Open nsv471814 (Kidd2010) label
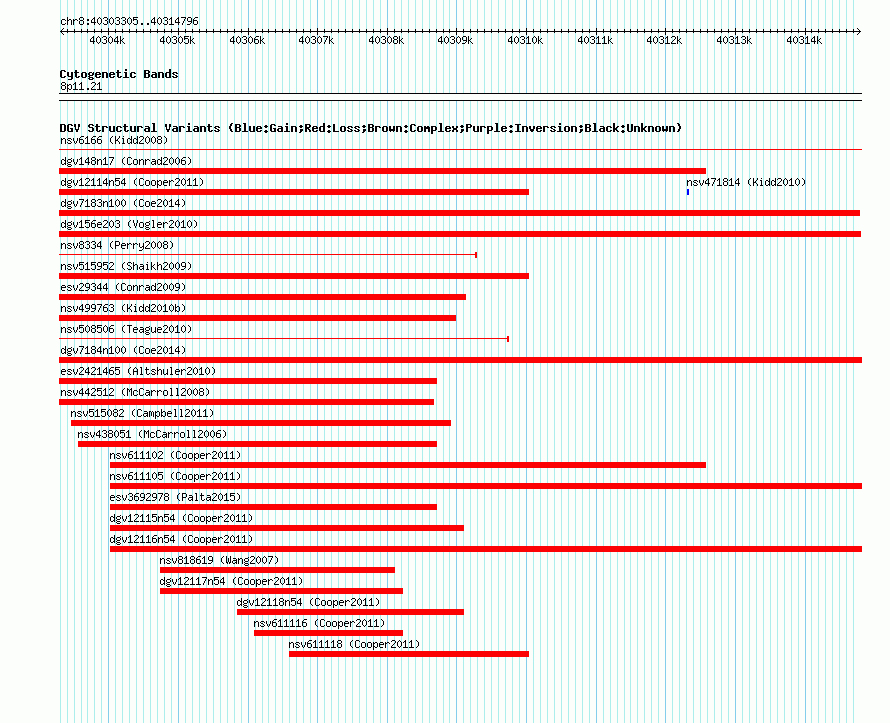 [746, 182]
